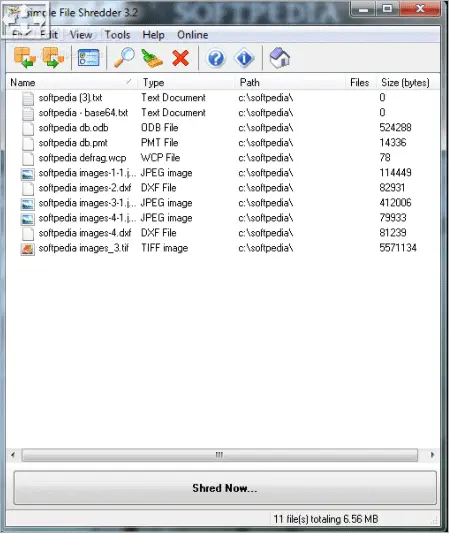This screenshot has width=449, height=533.
Task: Click the file icon of softpedia db.odb
Action: [28, 128]
